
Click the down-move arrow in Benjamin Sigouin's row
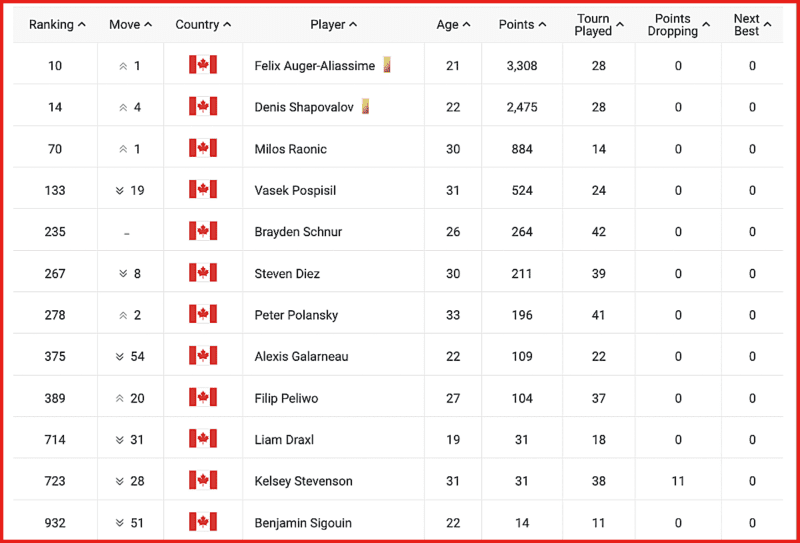pyautogui.click(x=120, y=523)
